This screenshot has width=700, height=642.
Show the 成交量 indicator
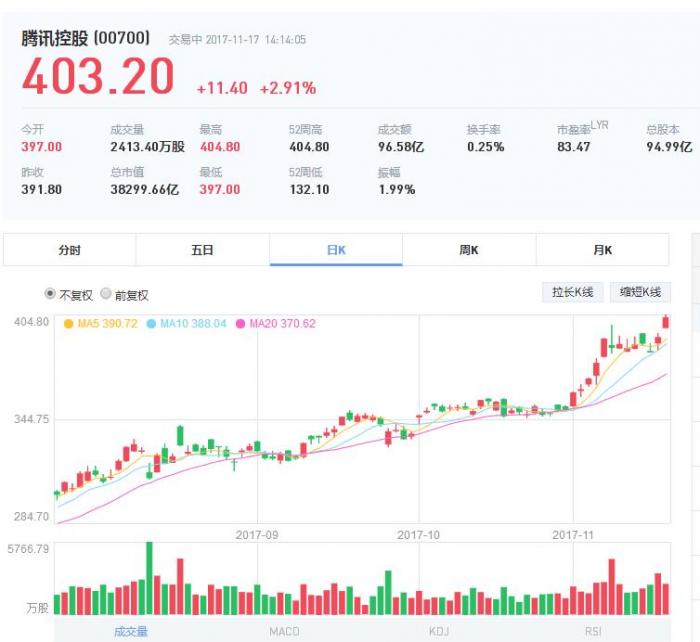[x=130, y=631]
